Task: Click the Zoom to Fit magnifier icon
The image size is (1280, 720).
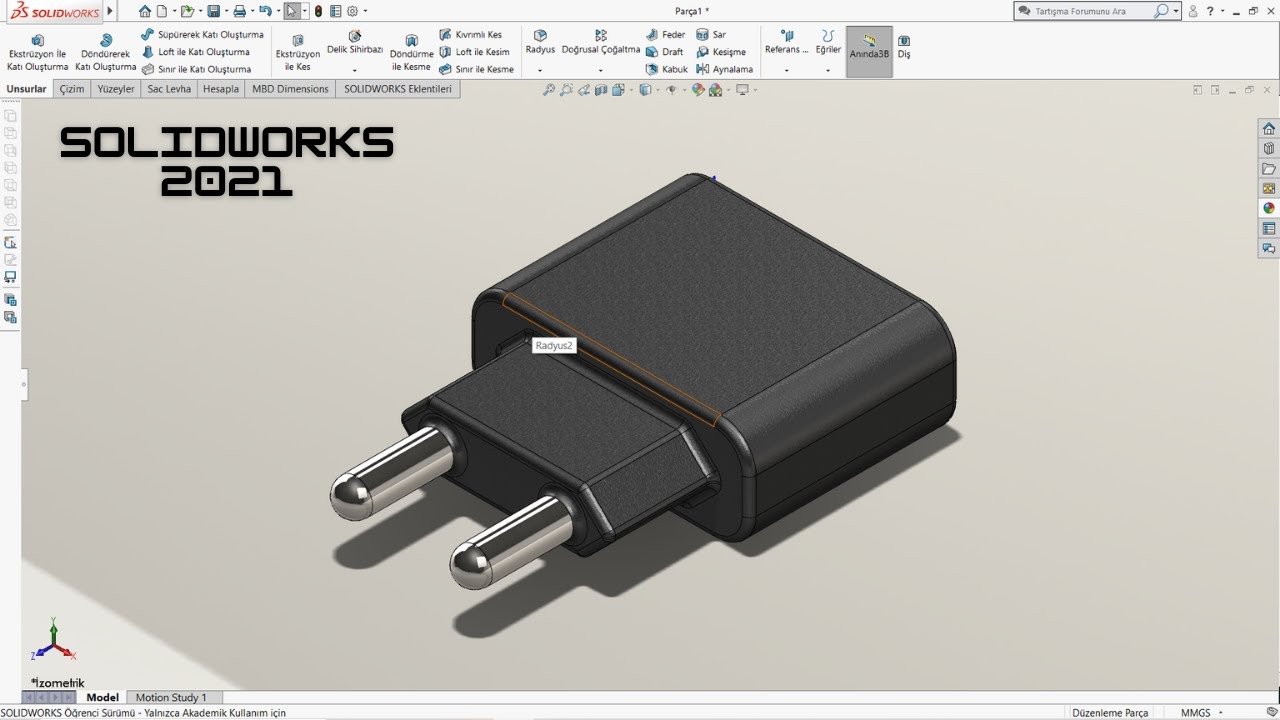Action: (549, 90)
